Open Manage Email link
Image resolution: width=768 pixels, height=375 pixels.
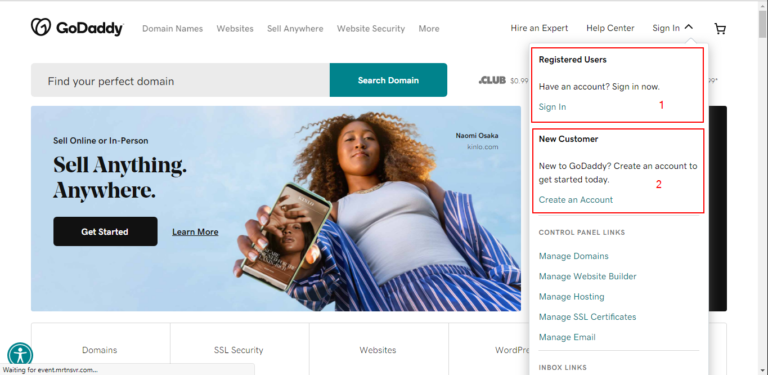click(567, 337)
